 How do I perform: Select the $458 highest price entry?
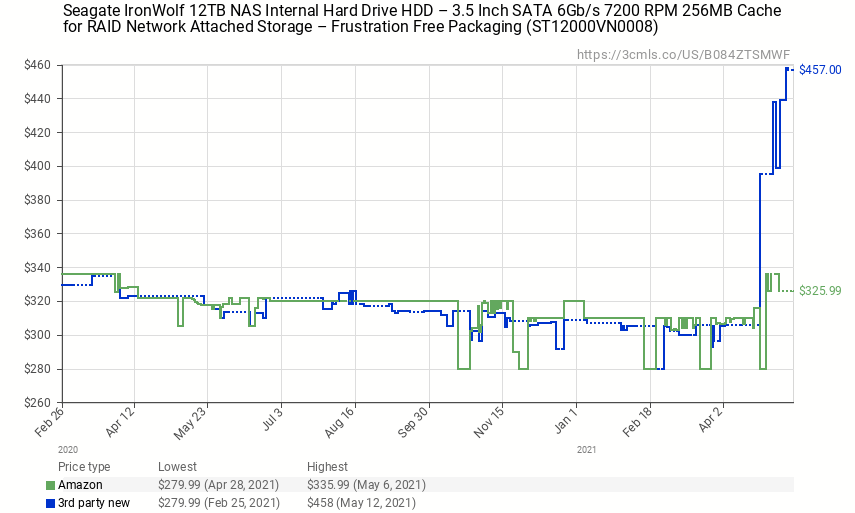360,503
